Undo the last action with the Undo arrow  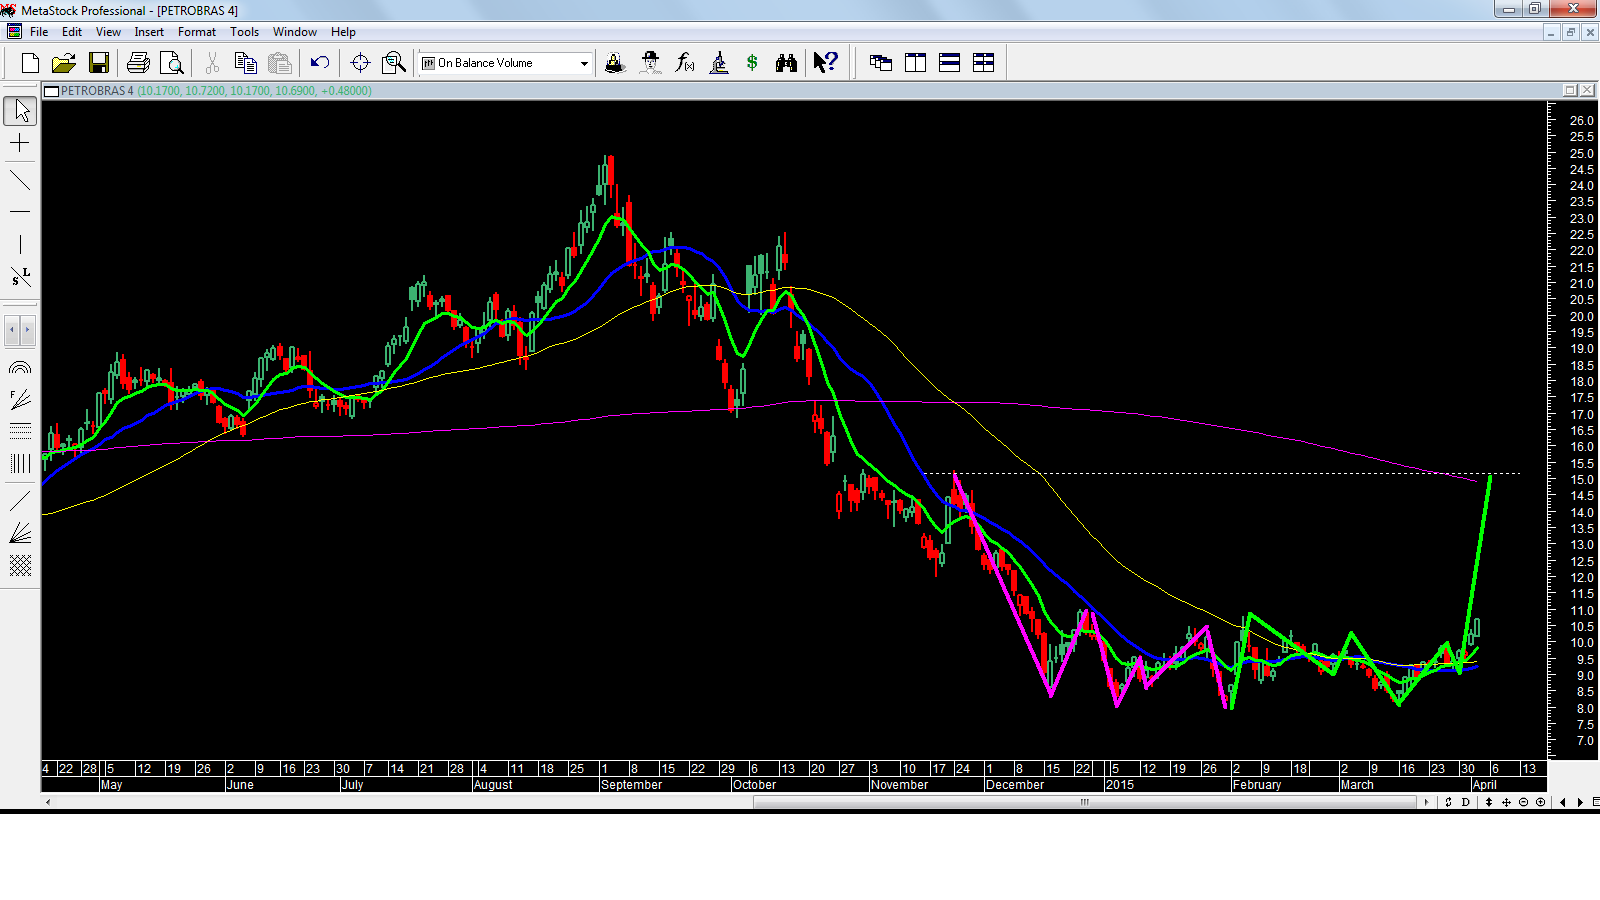click(x=320, y=63)
